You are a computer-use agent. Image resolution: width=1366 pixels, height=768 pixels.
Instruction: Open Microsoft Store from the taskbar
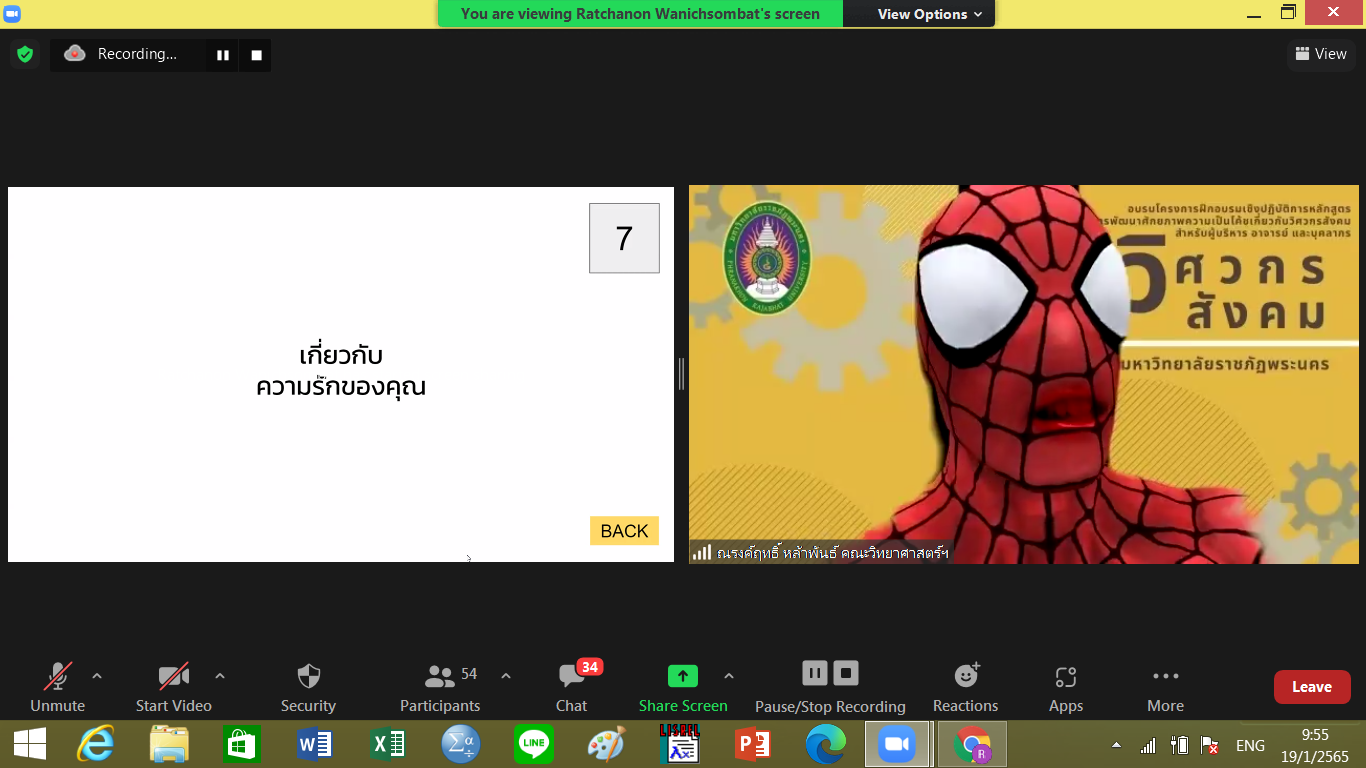coord(242,745)
